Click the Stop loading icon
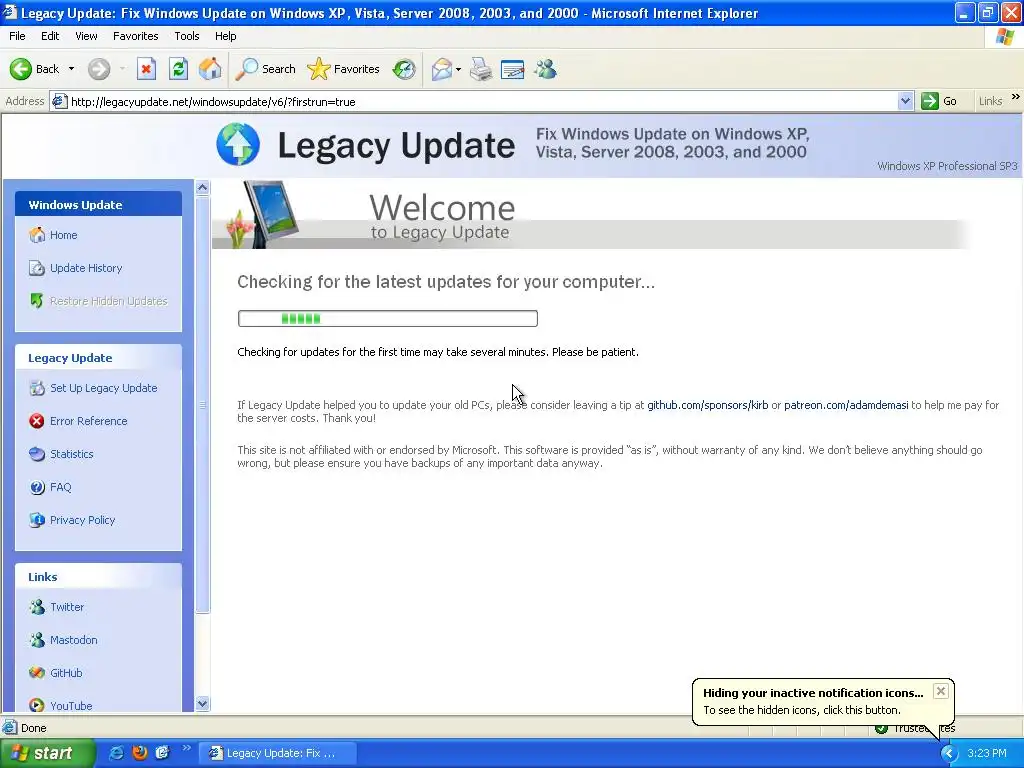The image size is (1024, 768). click(146, 69)
